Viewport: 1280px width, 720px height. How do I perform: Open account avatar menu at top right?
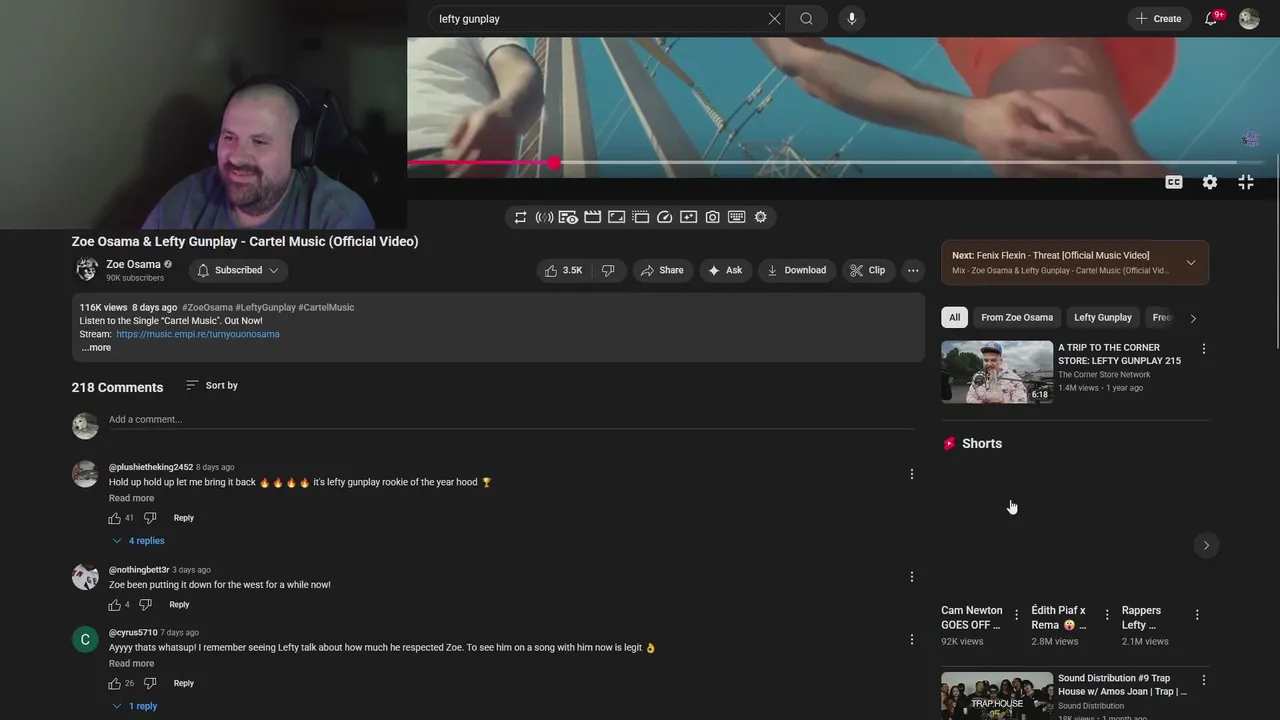click(x=1249, y=19)
